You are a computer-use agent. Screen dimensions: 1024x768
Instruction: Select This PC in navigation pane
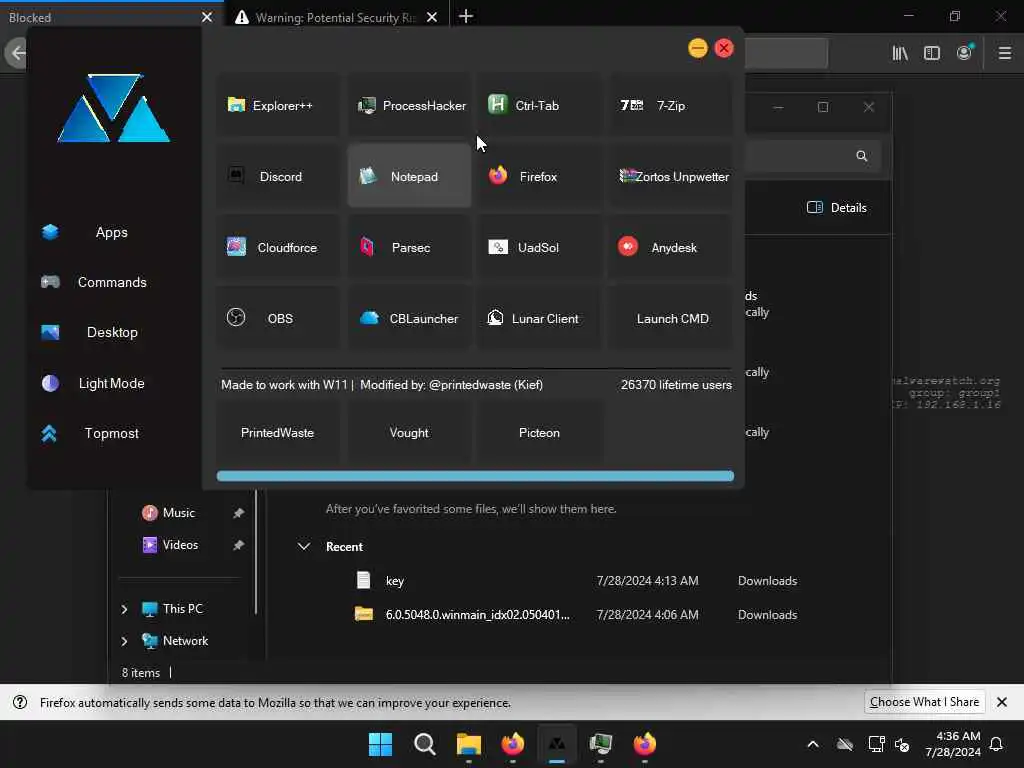tap(183, 609)
